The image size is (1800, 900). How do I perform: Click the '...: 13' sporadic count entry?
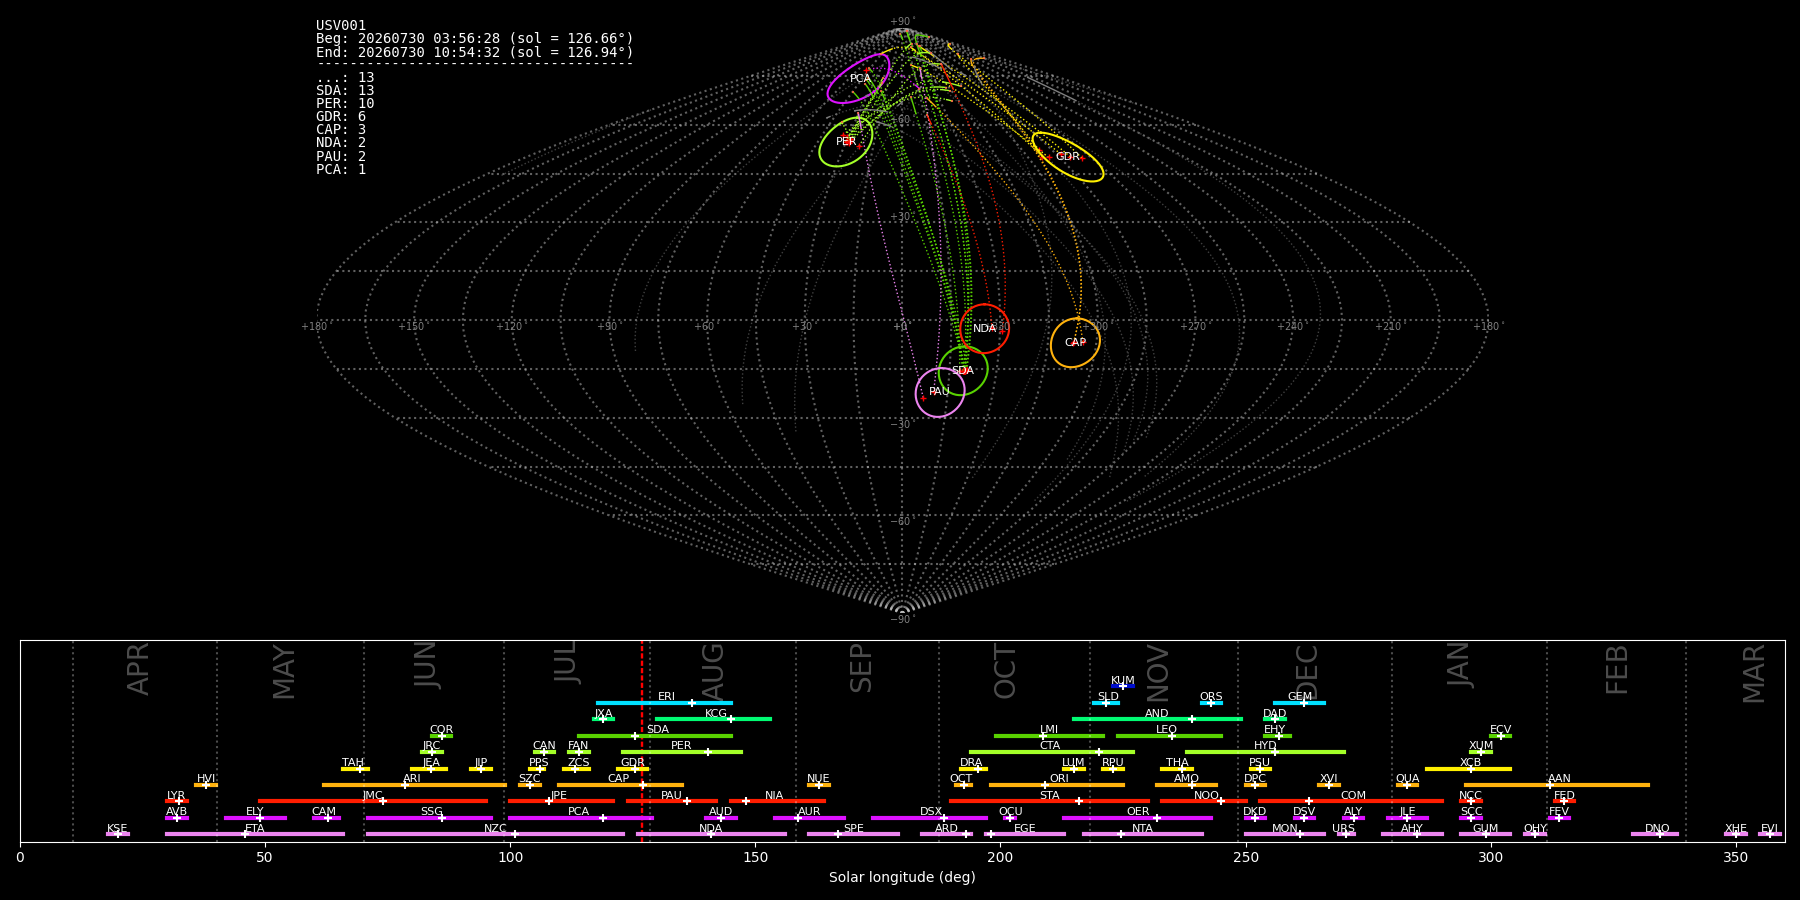(345, 77)
